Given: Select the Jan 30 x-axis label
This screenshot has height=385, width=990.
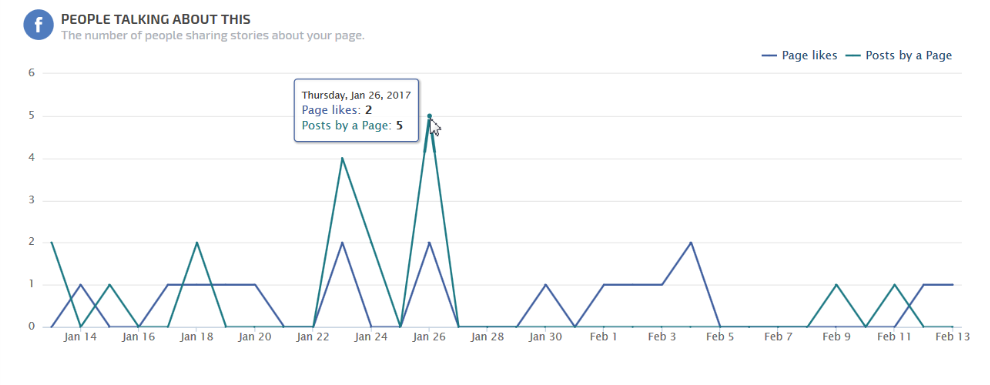Looking at the screenshot, I should click(x=546, y=338).
